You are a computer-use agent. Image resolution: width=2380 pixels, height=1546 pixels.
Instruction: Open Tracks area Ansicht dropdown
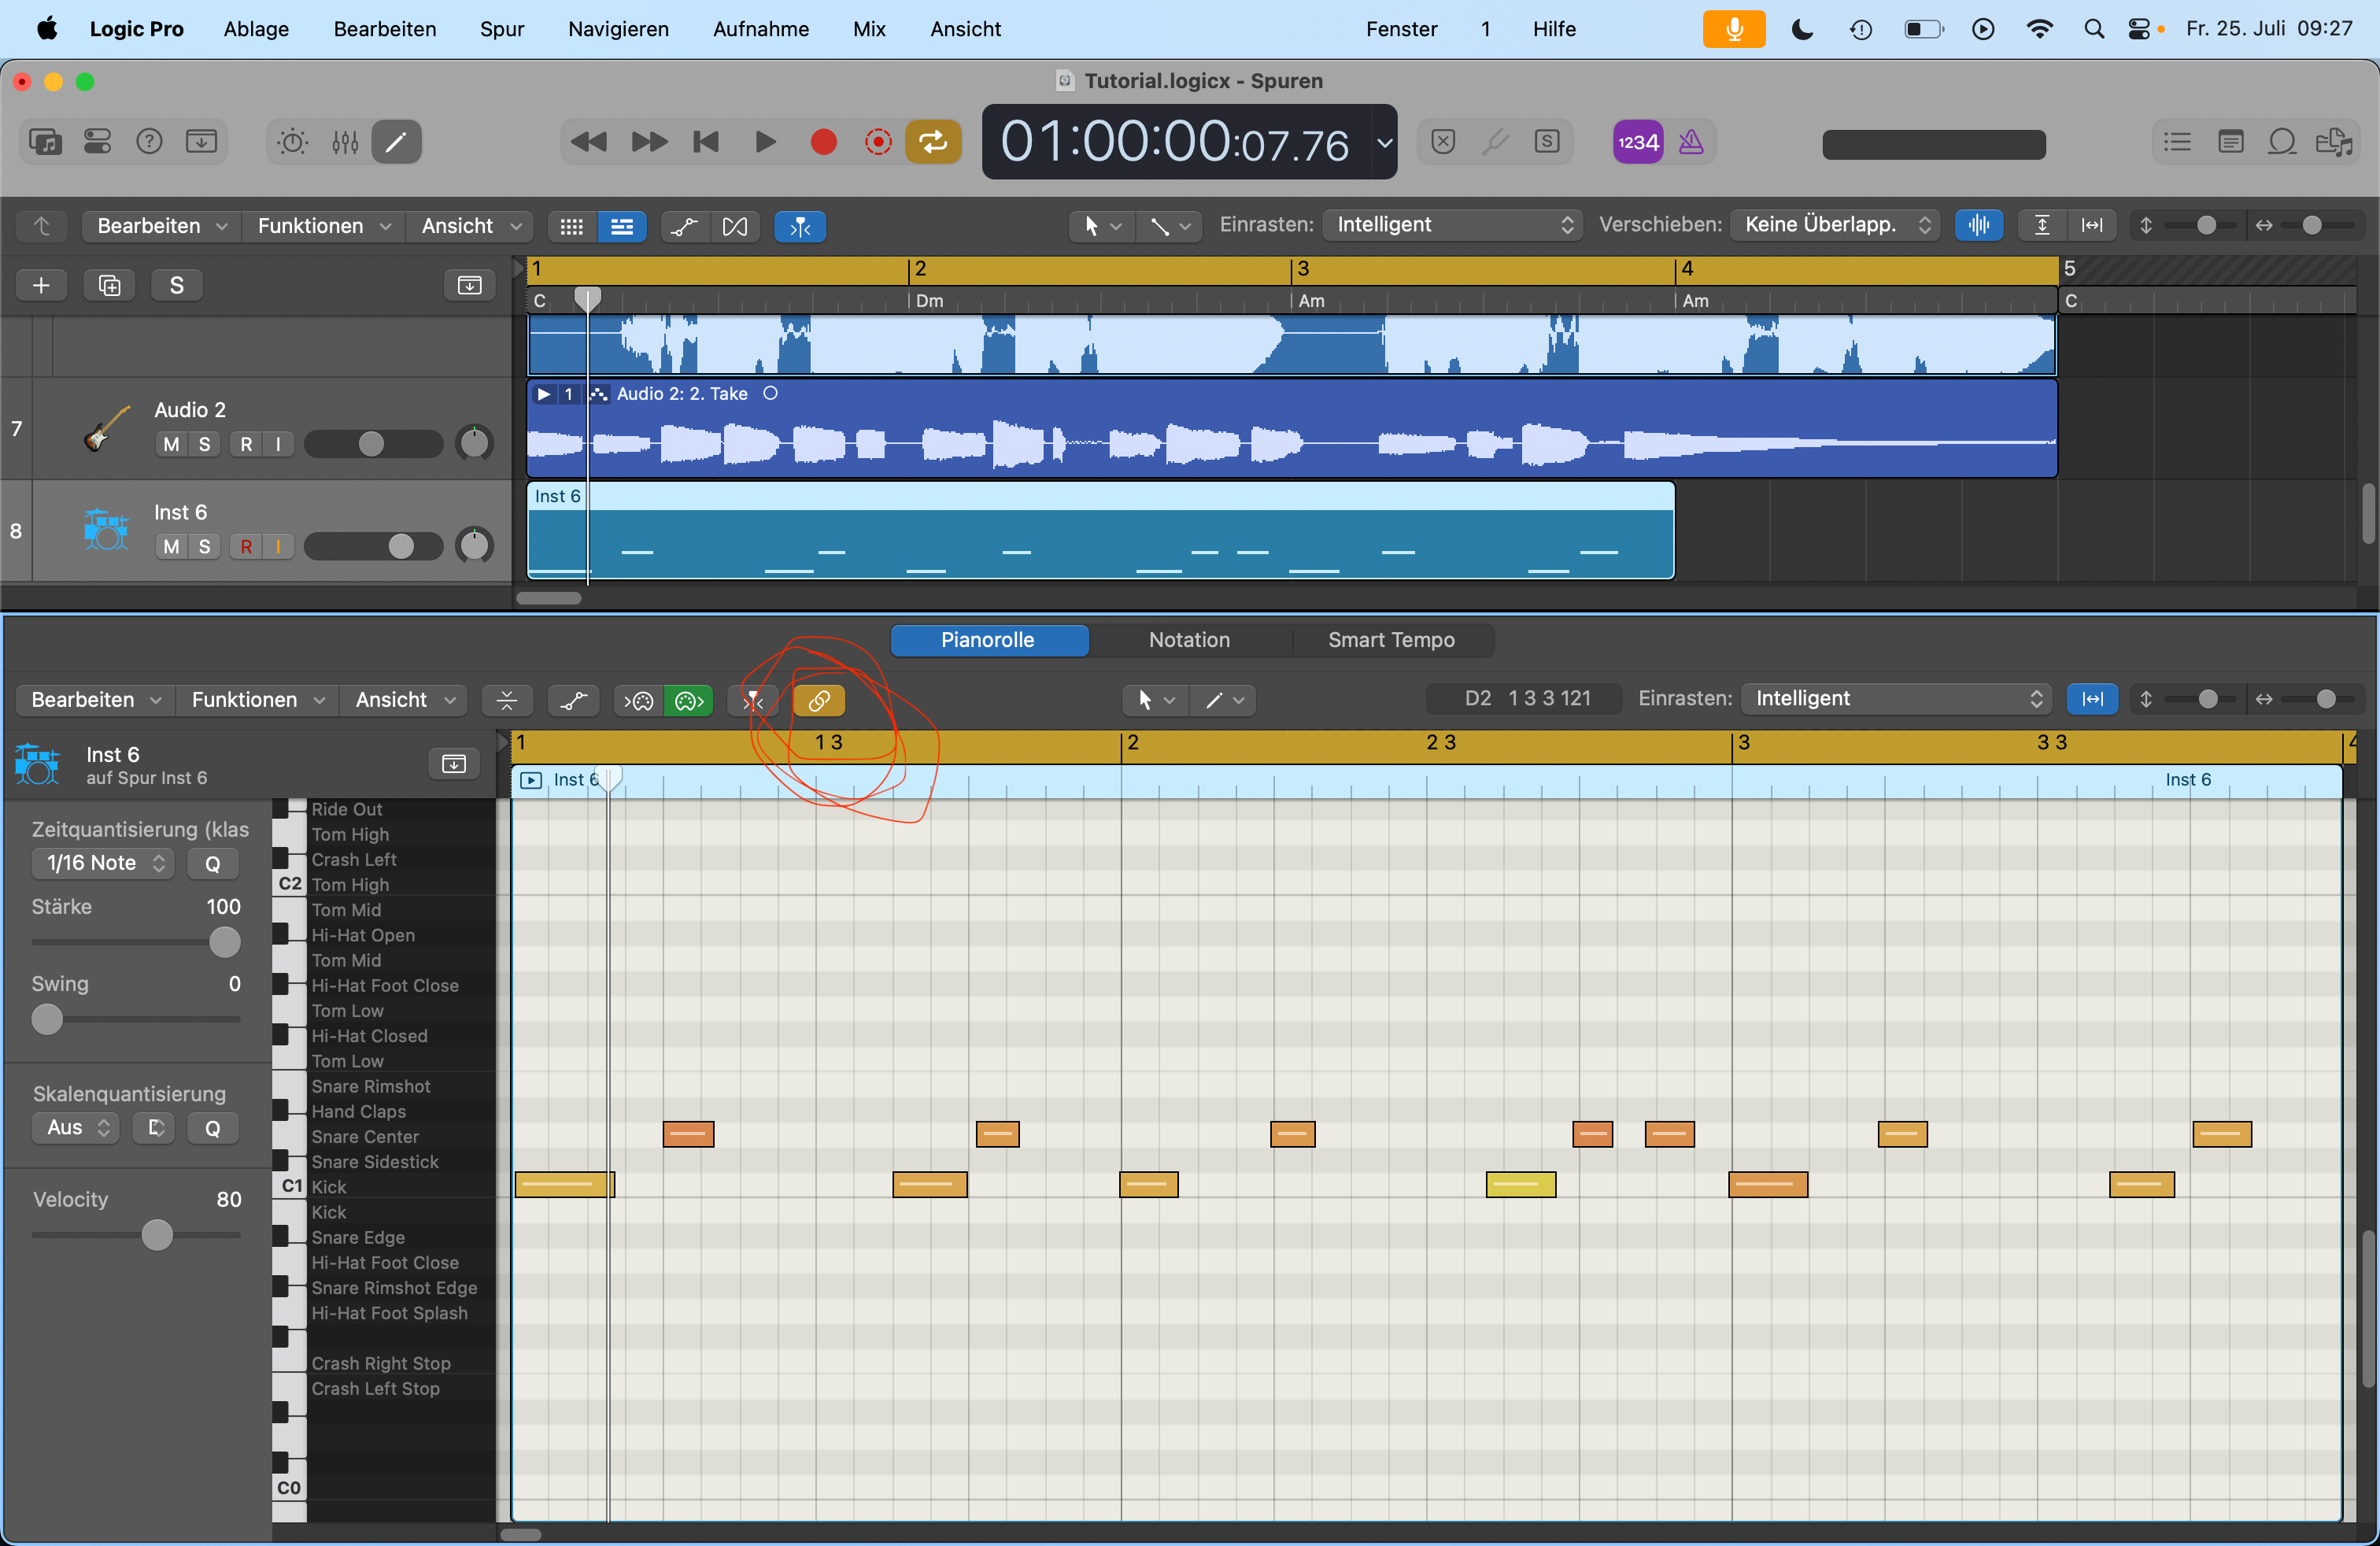pyautogui.click(x=470, y=226)
